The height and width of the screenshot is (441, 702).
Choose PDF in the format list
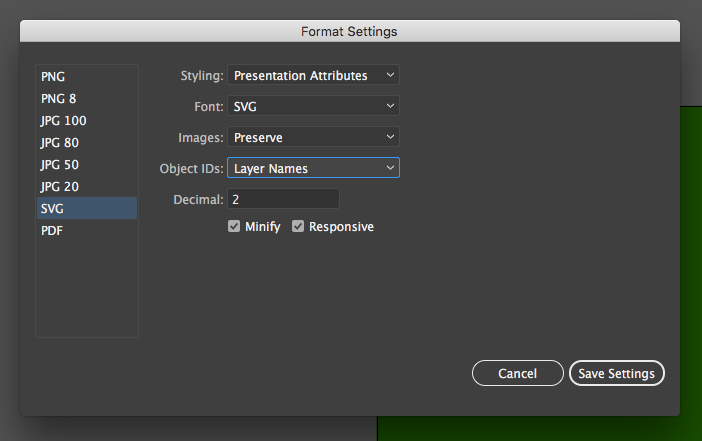(53, 230)
